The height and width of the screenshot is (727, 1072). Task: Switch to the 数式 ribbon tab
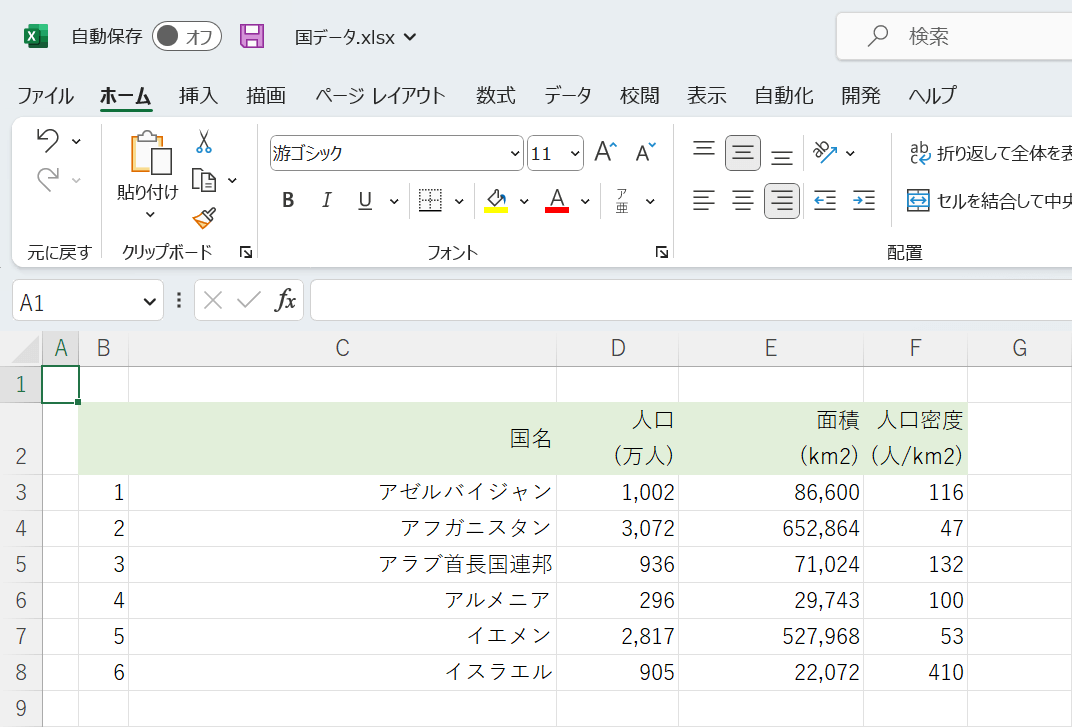(495, 96)
